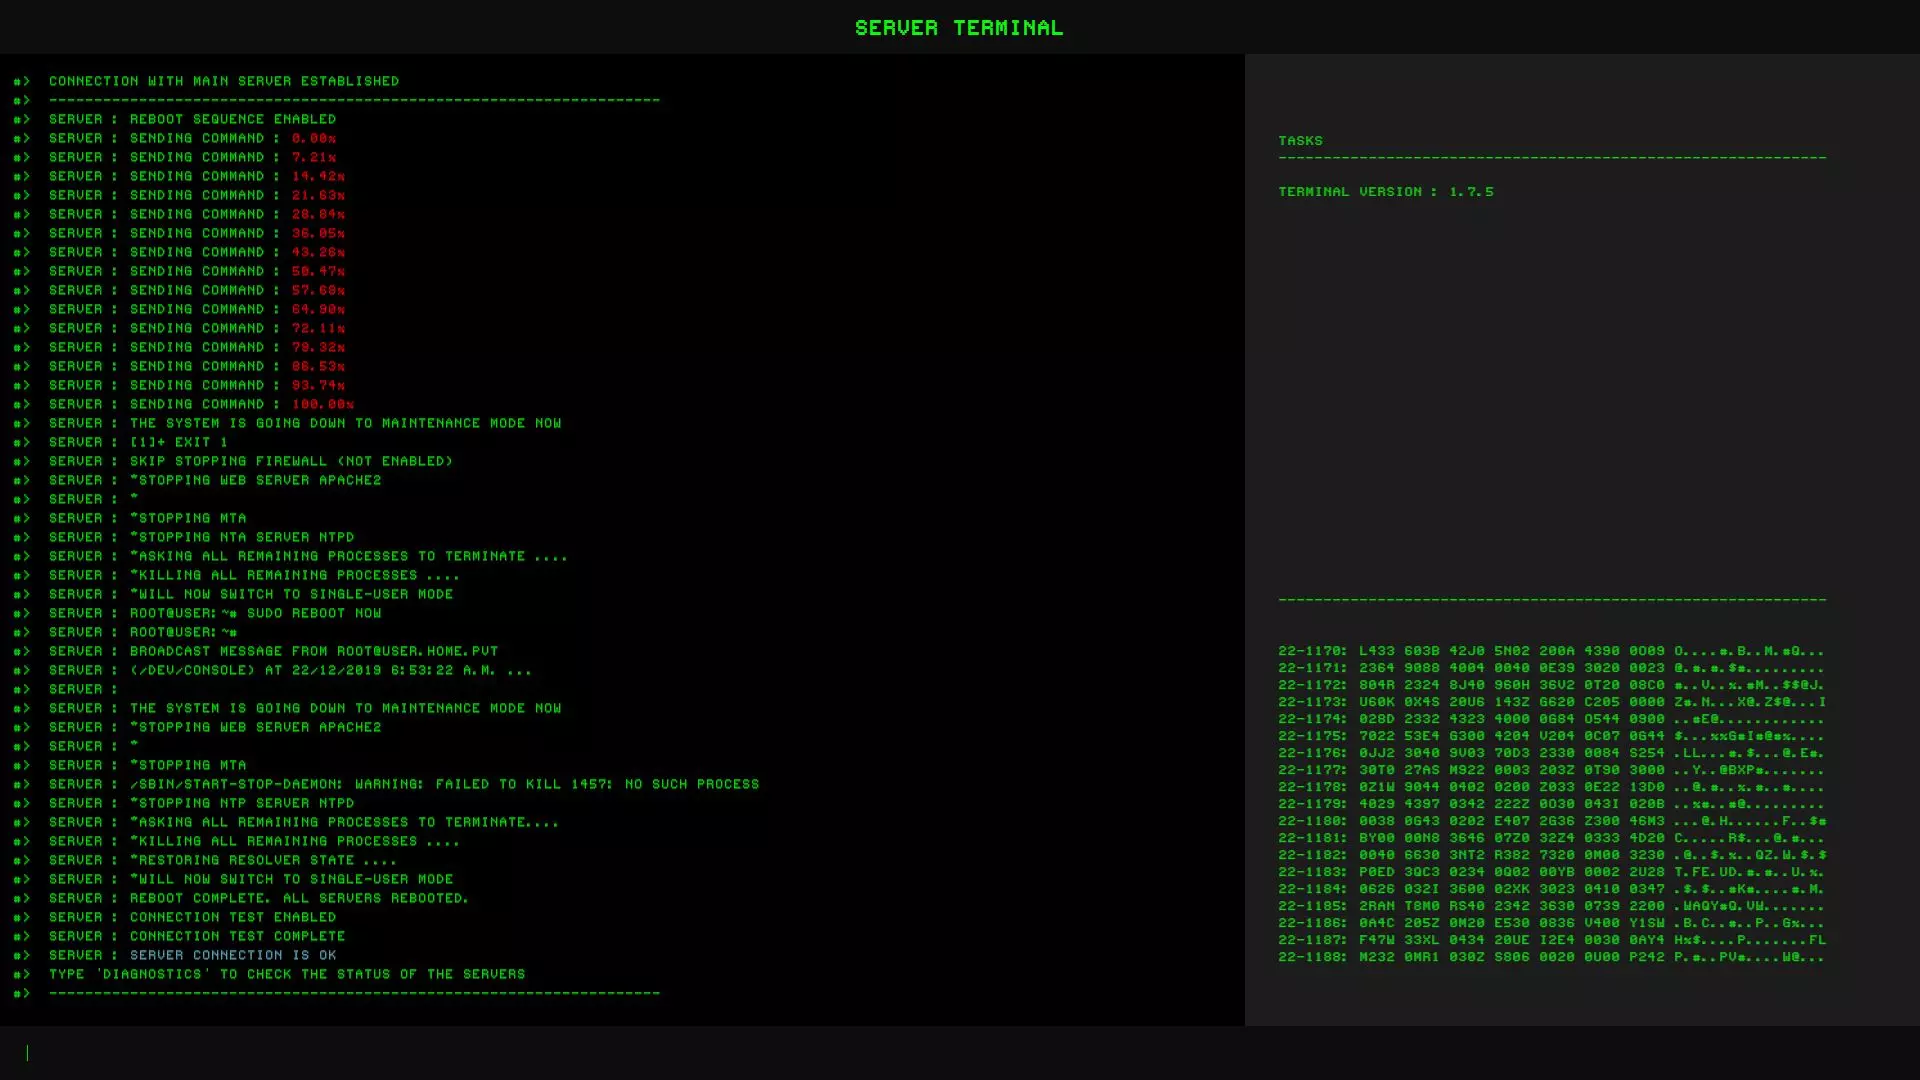Click the SERVER TERMINAL title

pos(959,28)
